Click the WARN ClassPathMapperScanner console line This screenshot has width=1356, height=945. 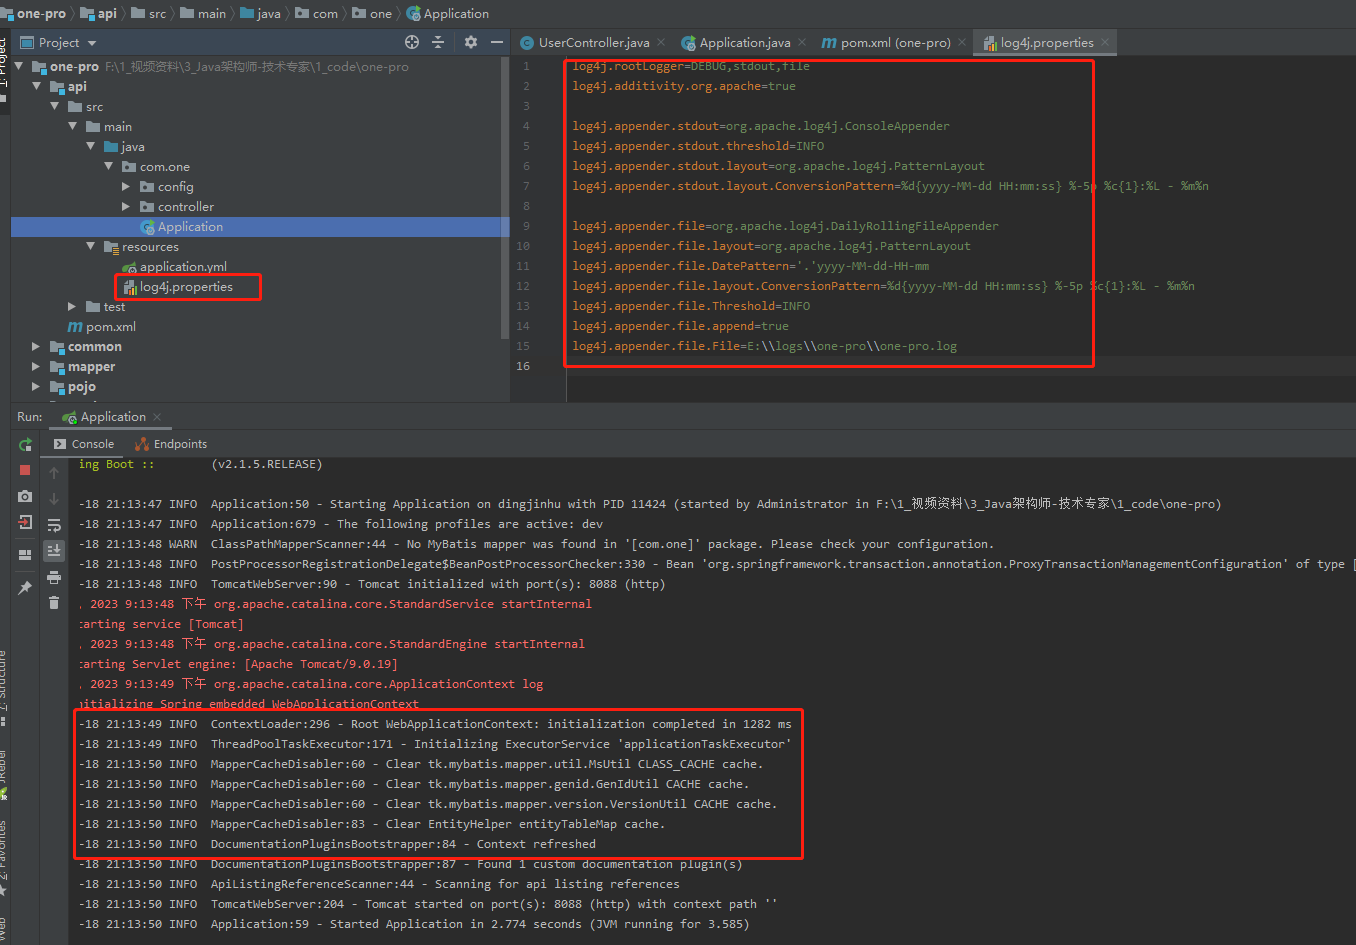pos(536,544)
